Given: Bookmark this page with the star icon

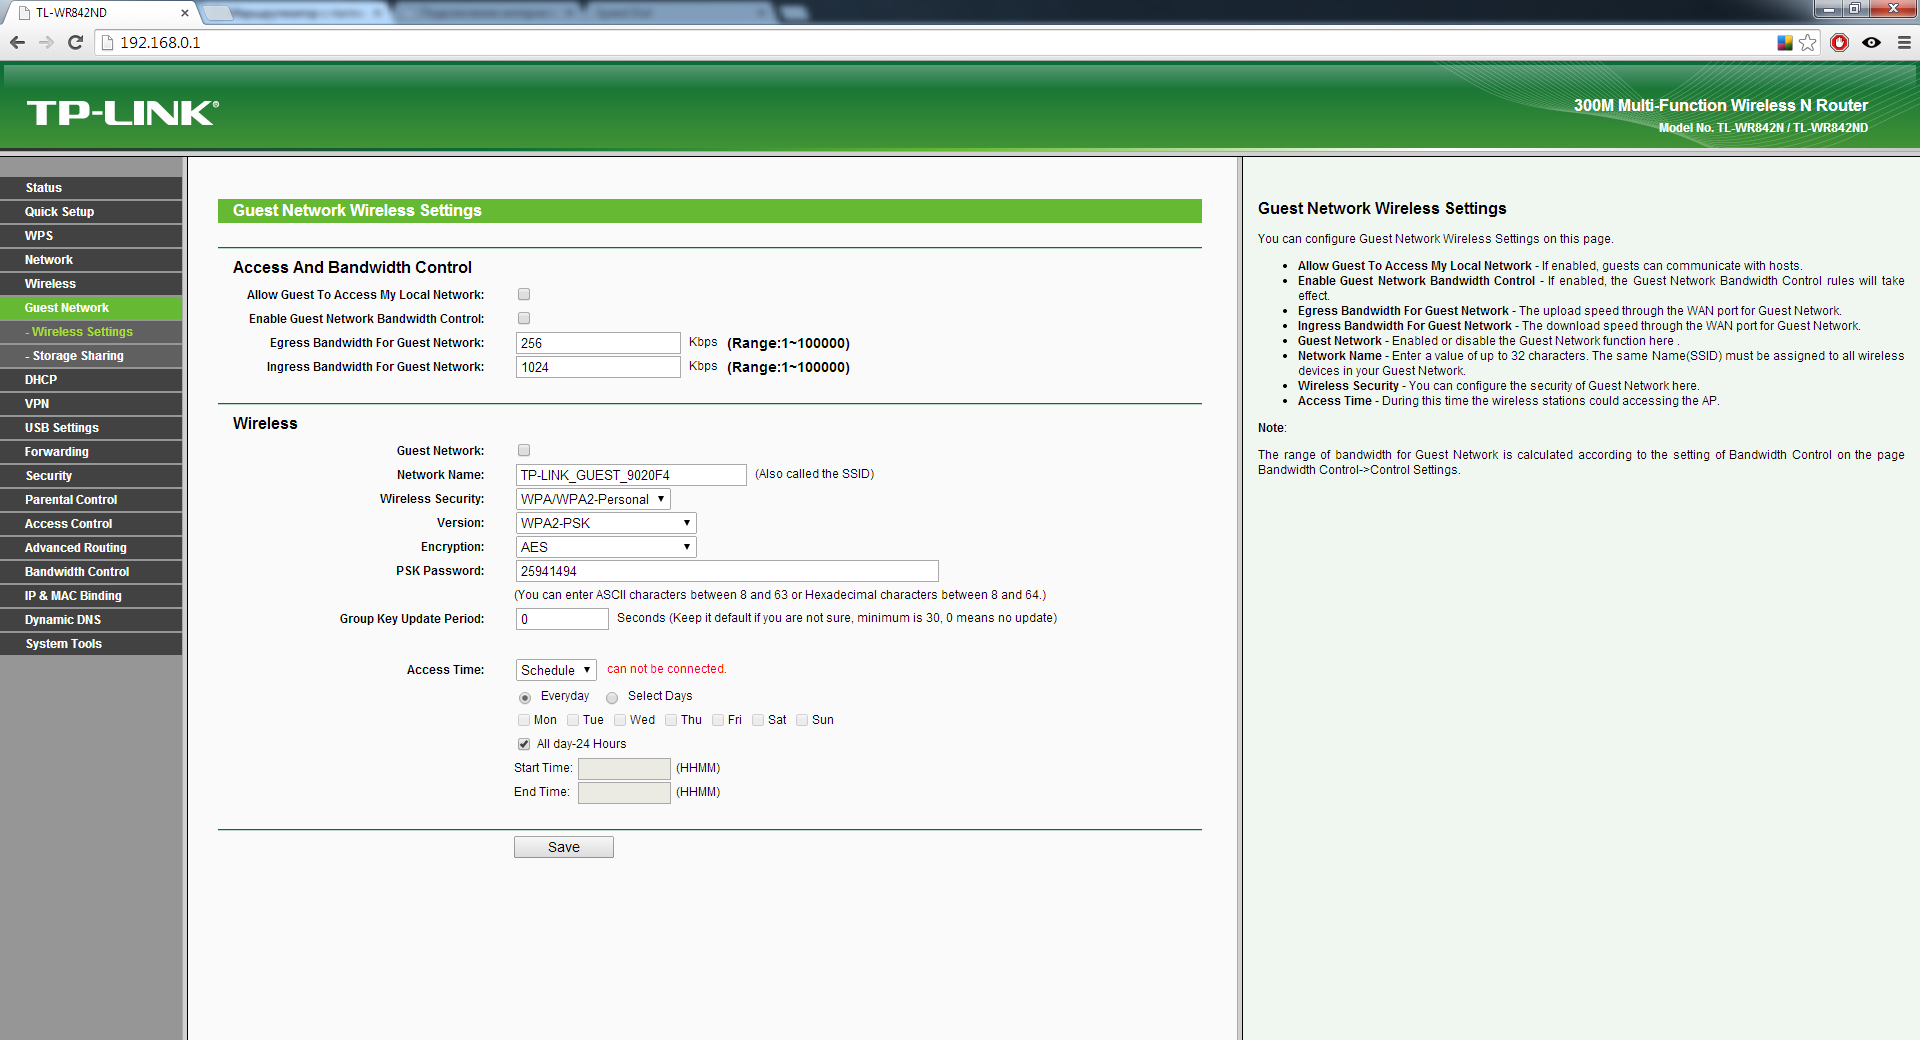Looking at the screenshot, I should point(1808,42).
